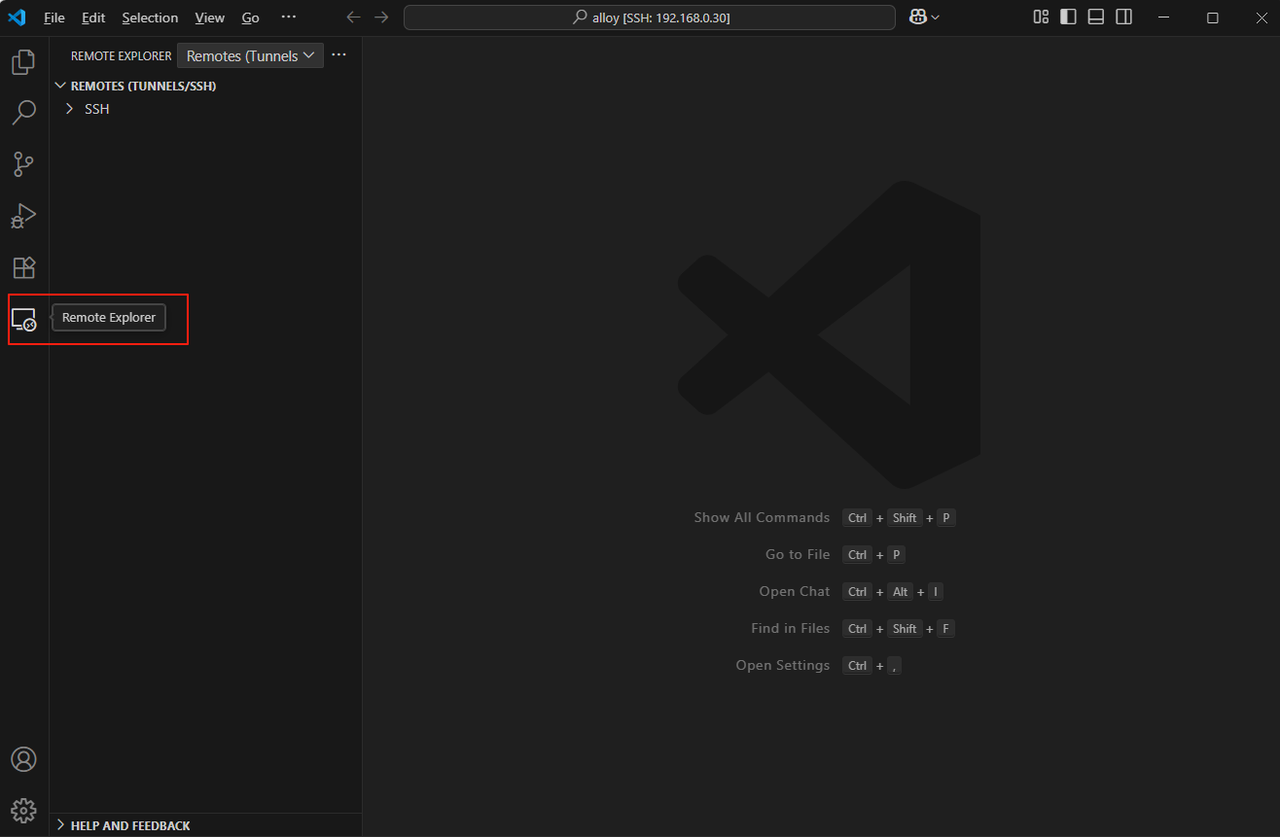This screenshot has width=1280, height=837.
Task: Toggle the Panel visibility
Action: [1096, 17]
